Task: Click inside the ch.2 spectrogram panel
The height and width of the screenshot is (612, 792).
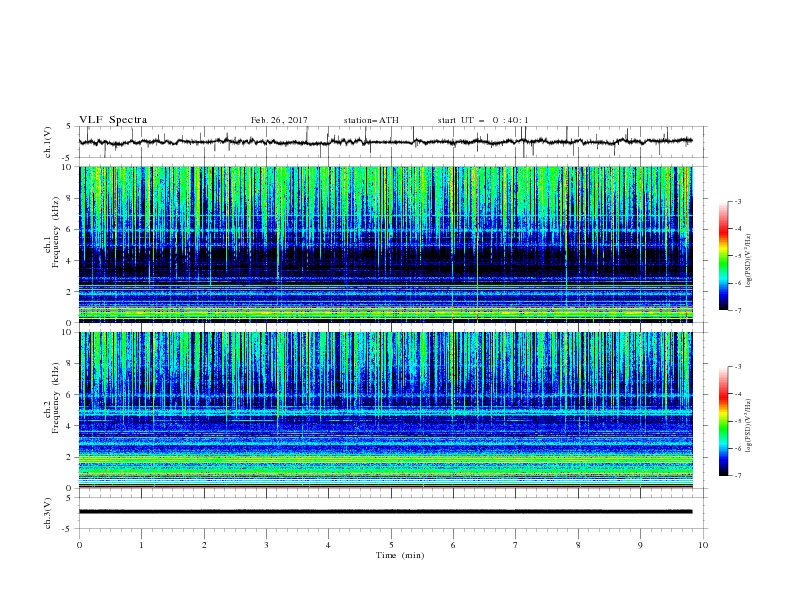Action: [x=386, y=410]
